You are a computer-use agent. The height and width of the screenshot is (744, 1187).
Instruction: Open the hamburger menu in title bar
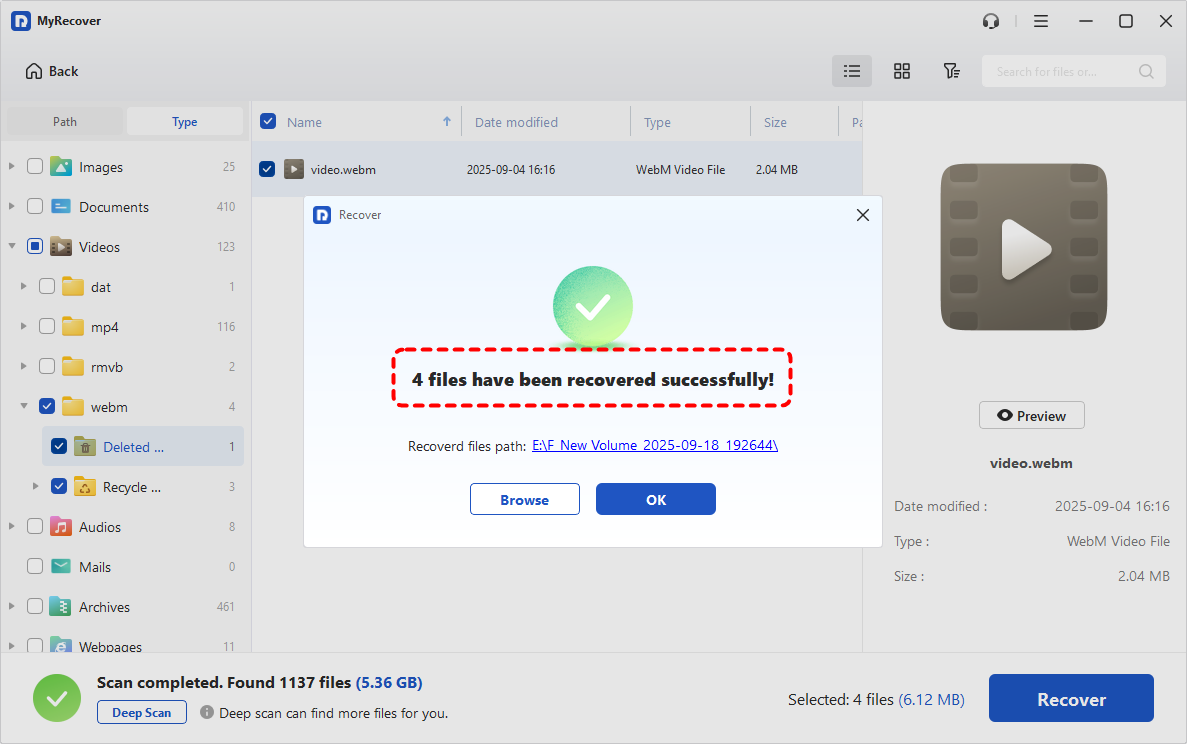[x=1041, y=21]
